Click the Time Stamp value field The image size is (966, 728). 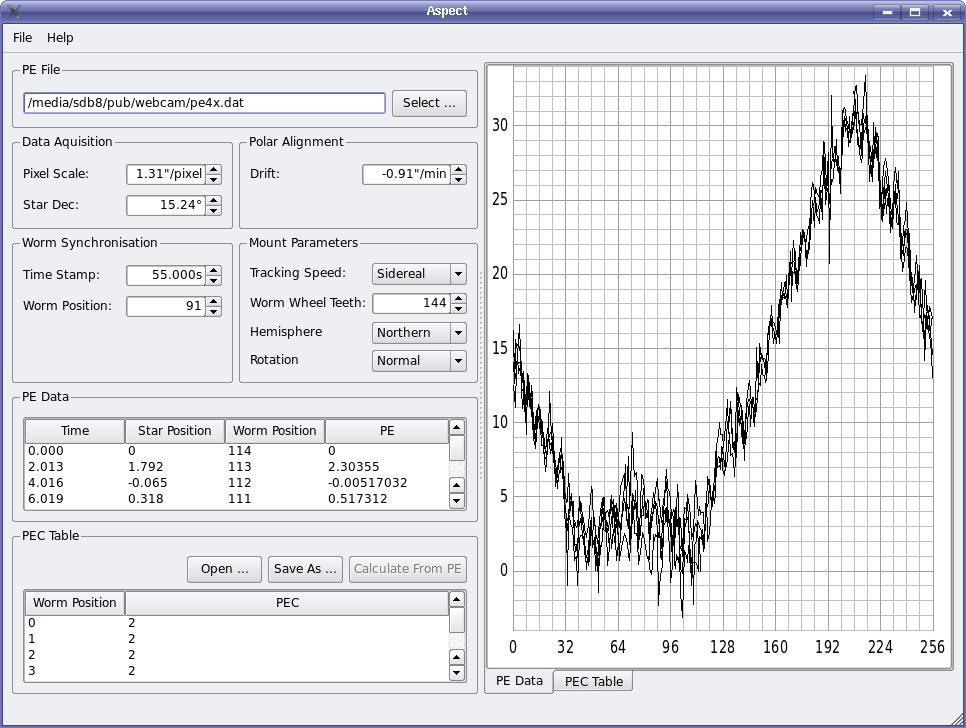click(x=166, y=275)
